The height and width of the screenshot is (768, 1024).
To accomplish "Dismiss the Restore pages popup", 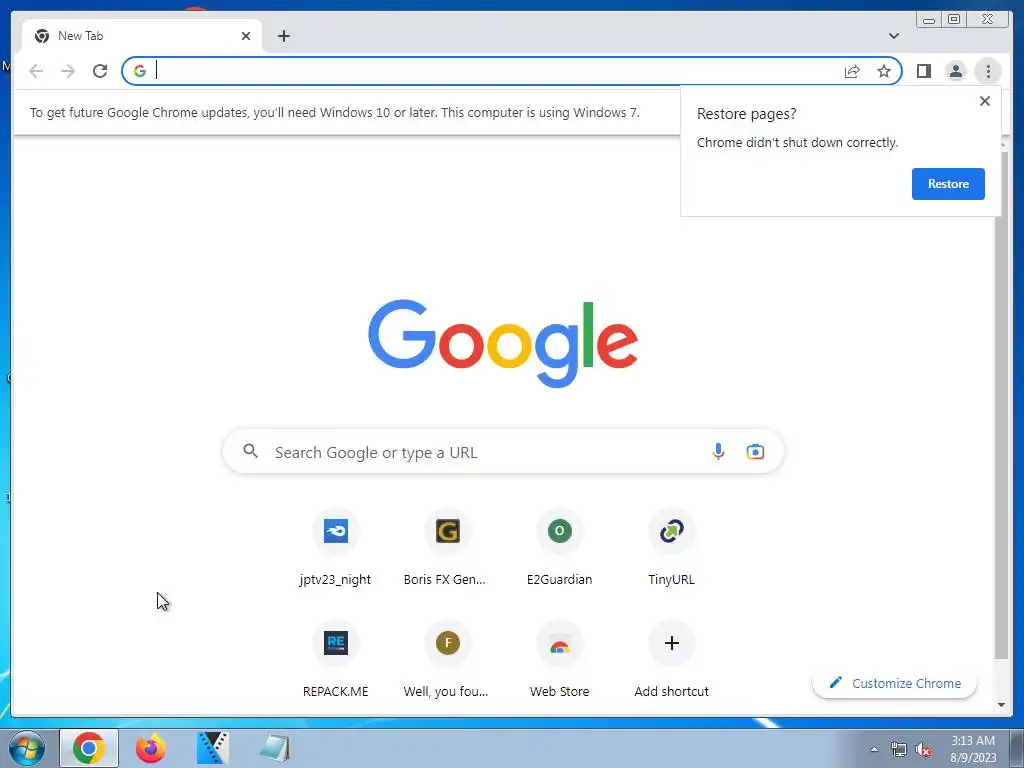I will coord(985,101).
